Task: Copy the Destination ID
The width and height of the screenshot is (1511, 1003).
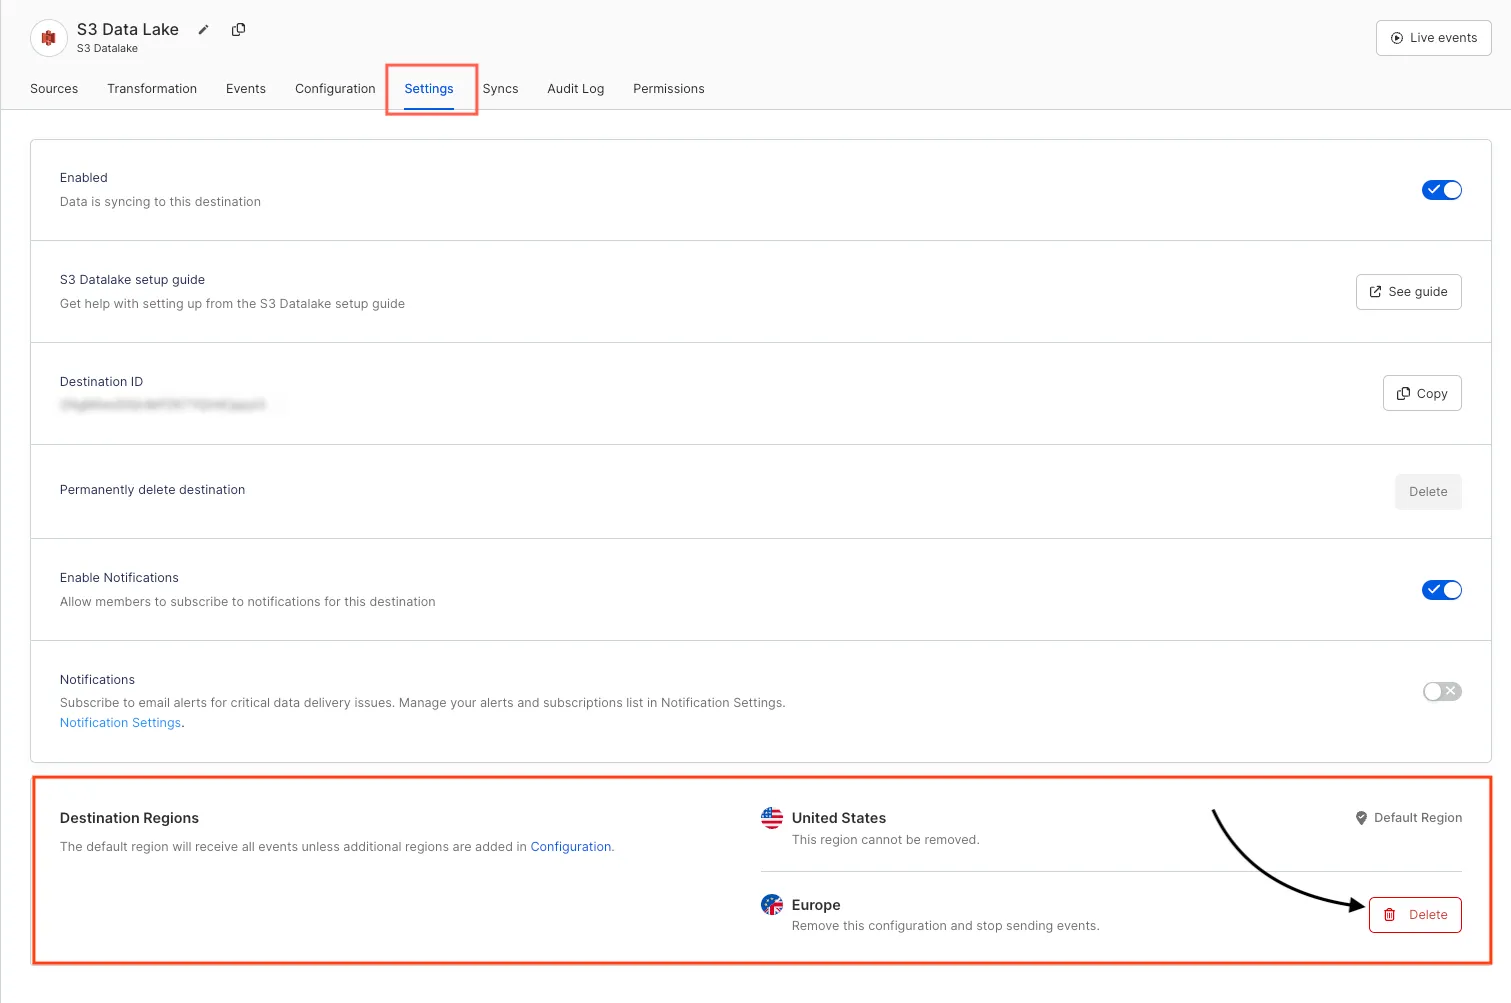Action: (x=1422, y=393)
